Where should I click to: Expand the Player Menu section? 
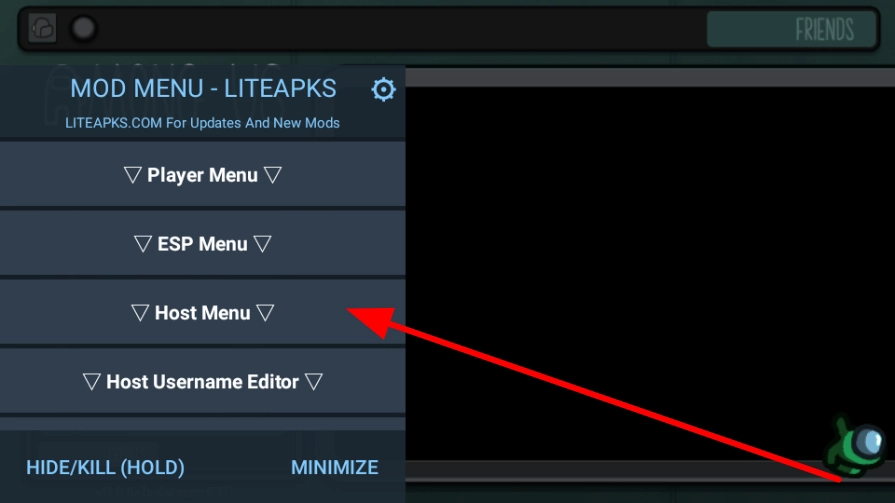tap(203, 175)
